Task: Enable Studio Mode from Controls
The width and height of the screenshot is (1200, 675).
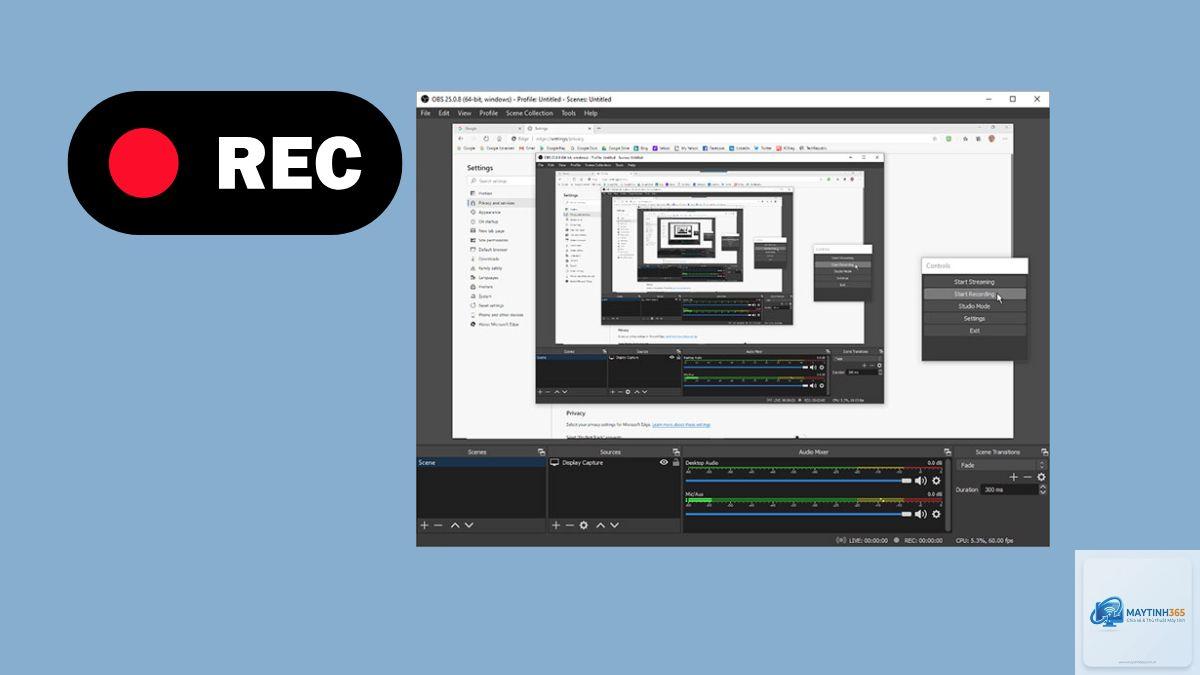Action: click(x=974, y=306)
